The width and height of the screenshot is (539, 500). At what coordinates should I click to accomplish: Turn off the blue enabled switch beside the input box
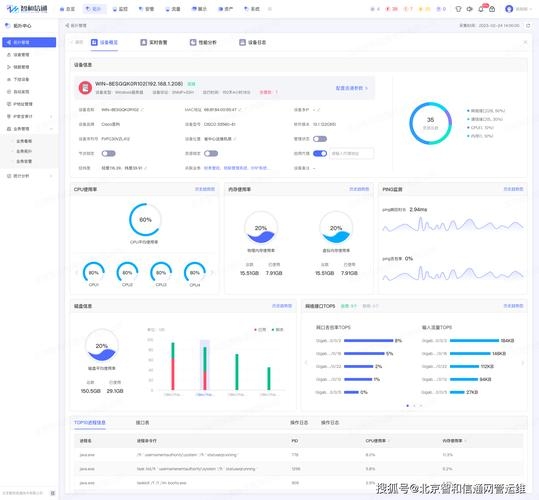click(320, 153)
